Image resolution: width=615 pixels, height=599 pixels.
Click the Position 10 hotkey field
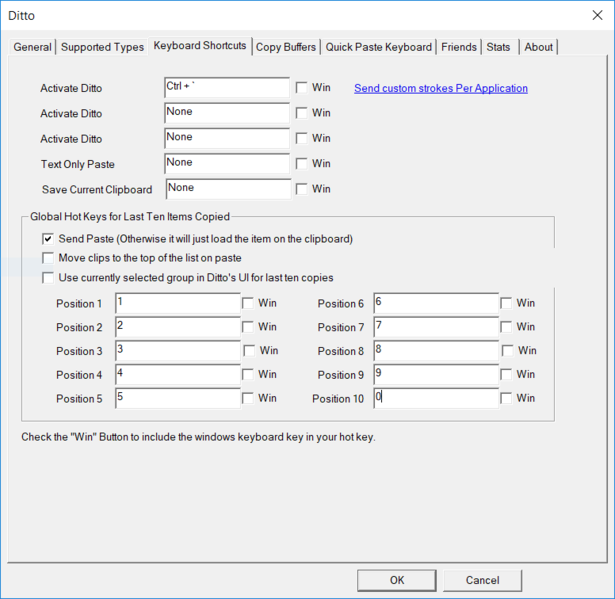(436, 399)
